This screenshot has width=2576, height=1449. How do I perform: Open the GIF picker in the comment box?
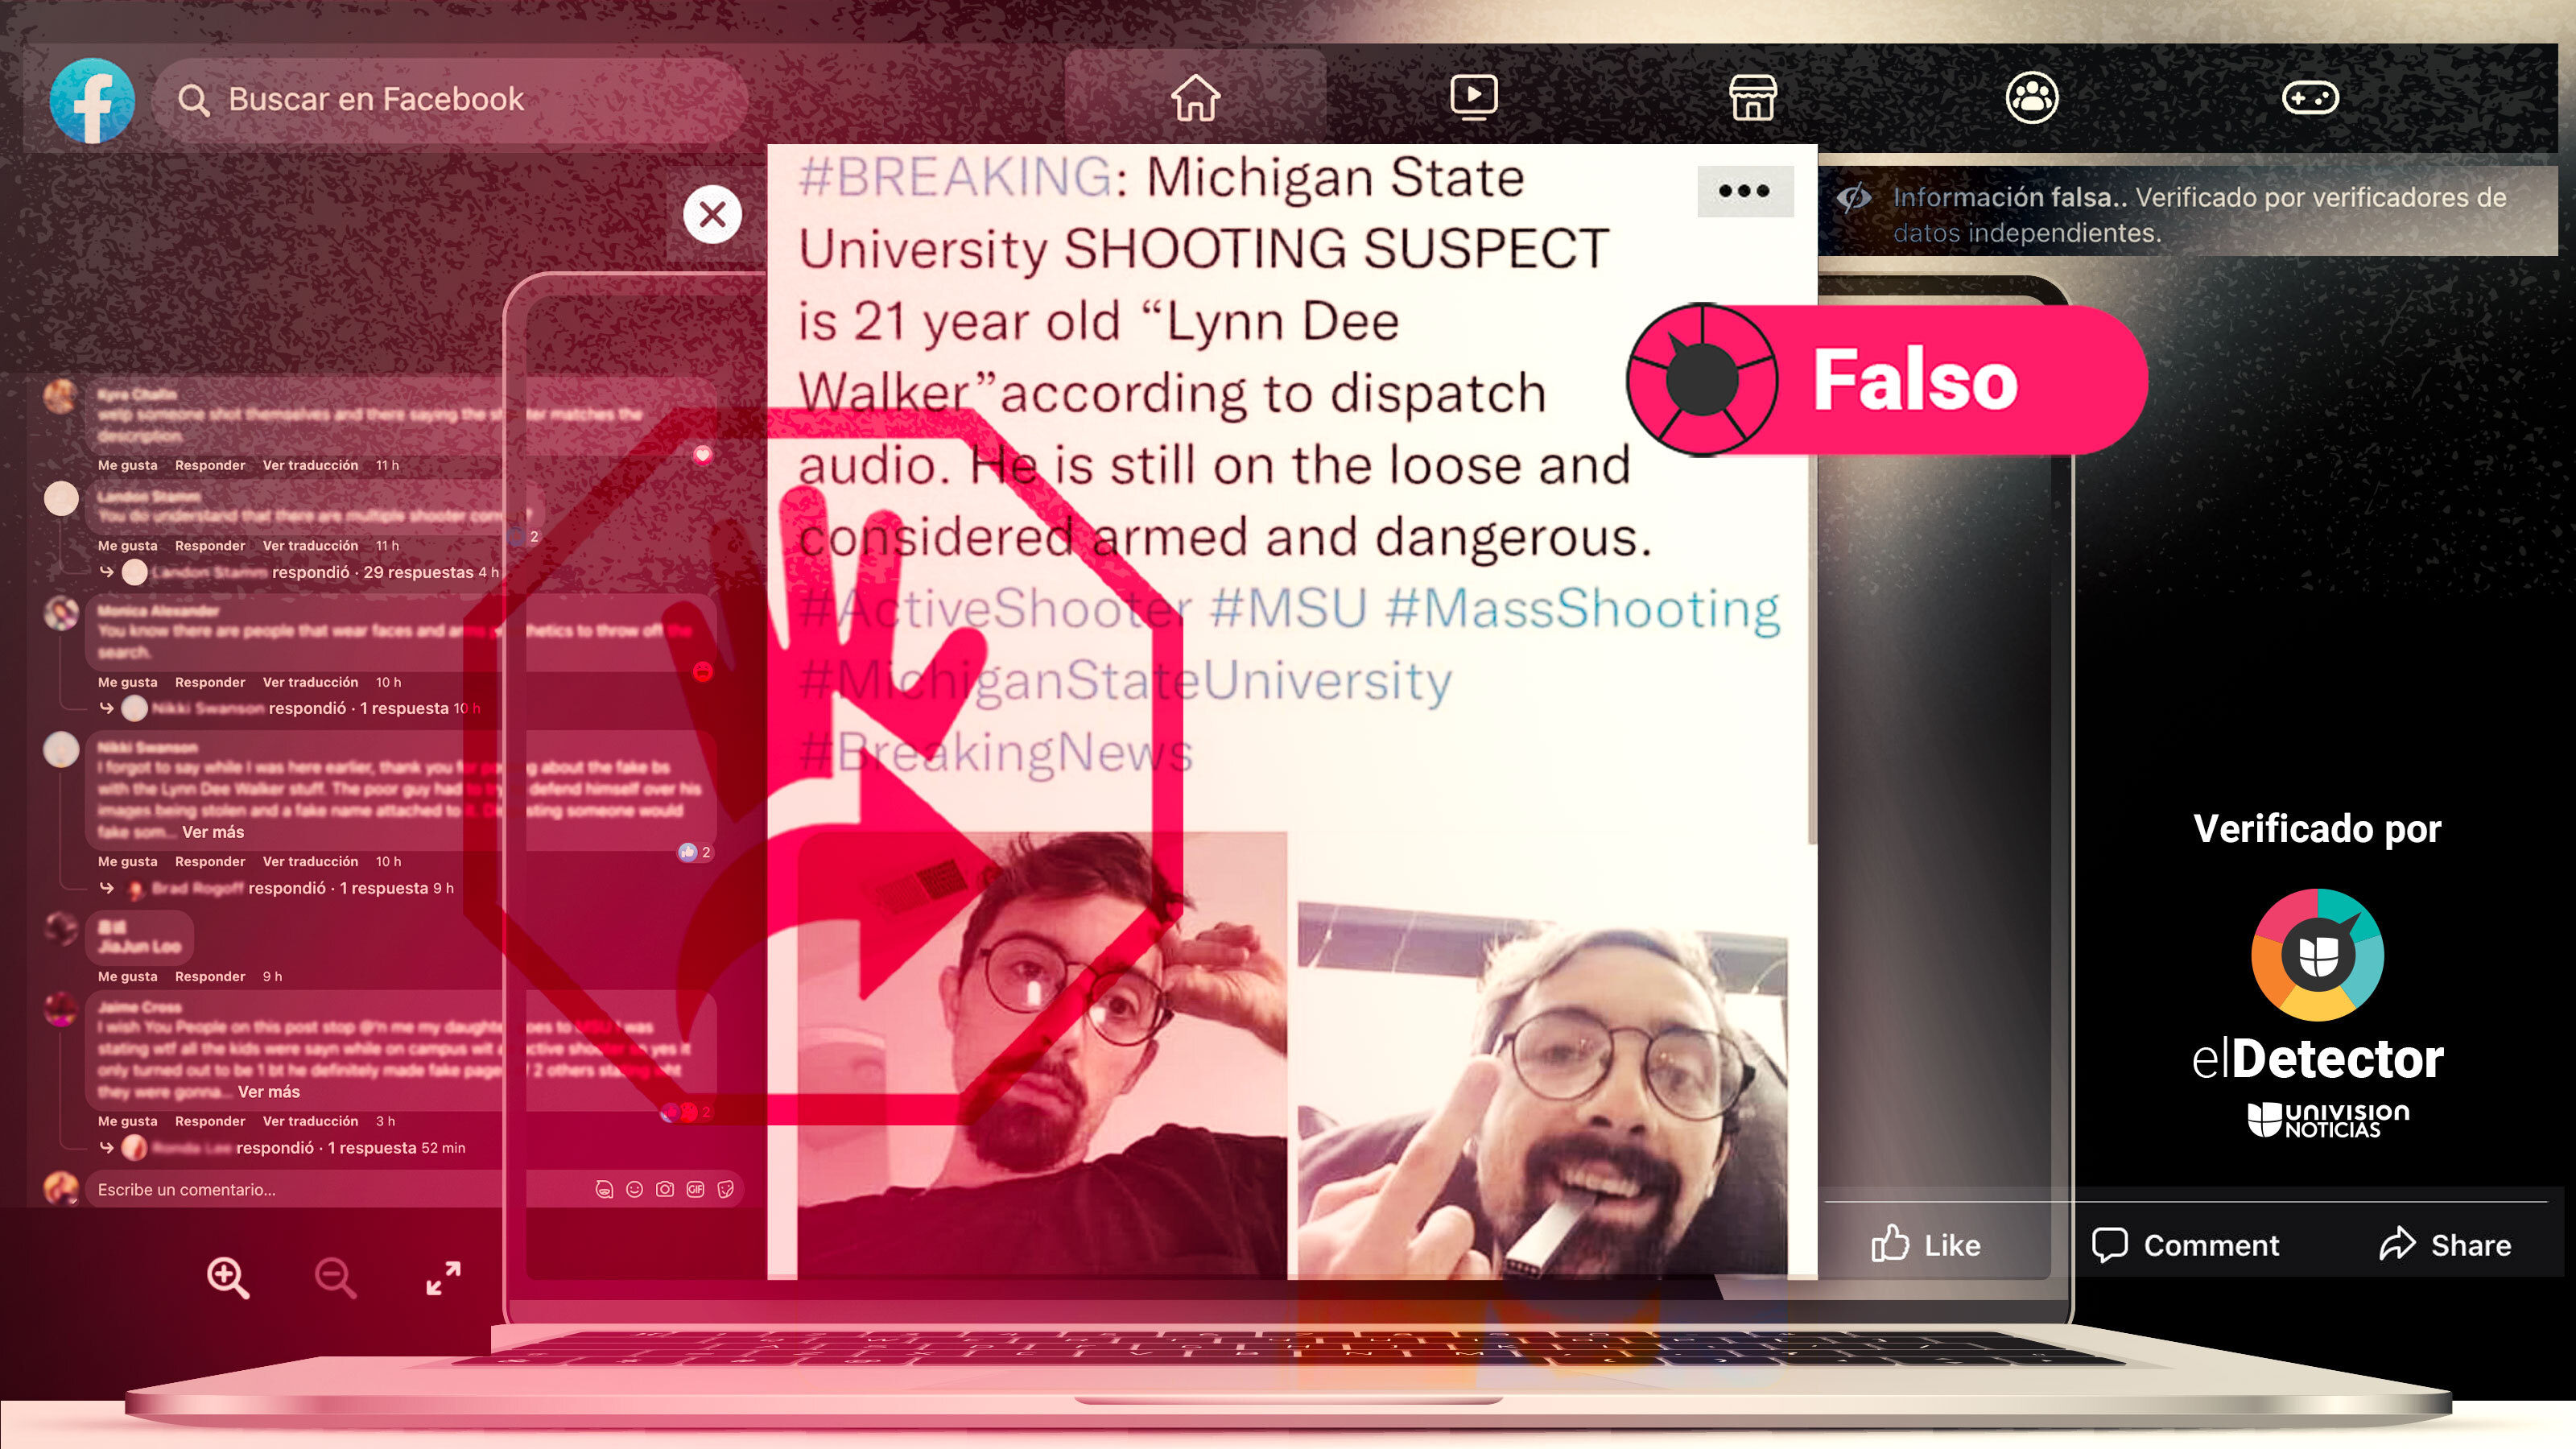(695, 1190)
